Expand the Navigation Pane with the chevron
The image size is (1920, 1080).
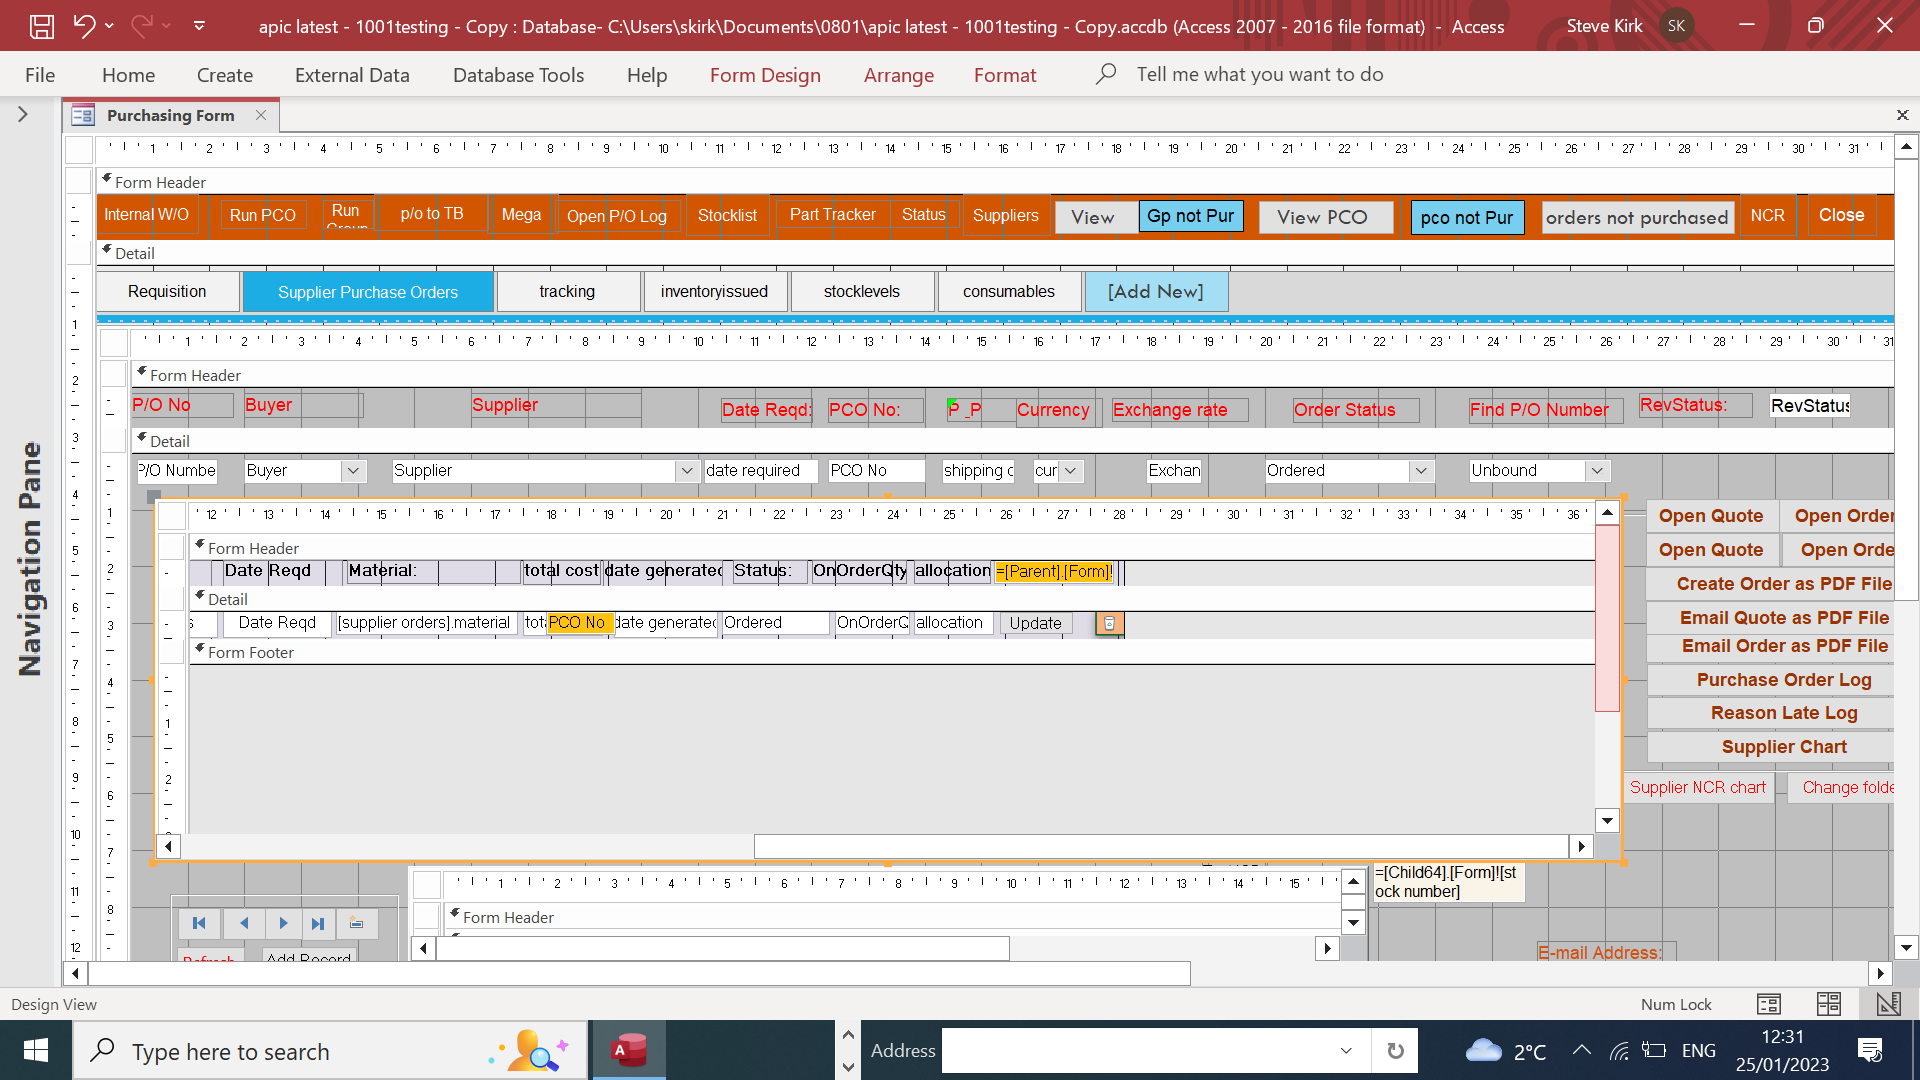point(22,115)
